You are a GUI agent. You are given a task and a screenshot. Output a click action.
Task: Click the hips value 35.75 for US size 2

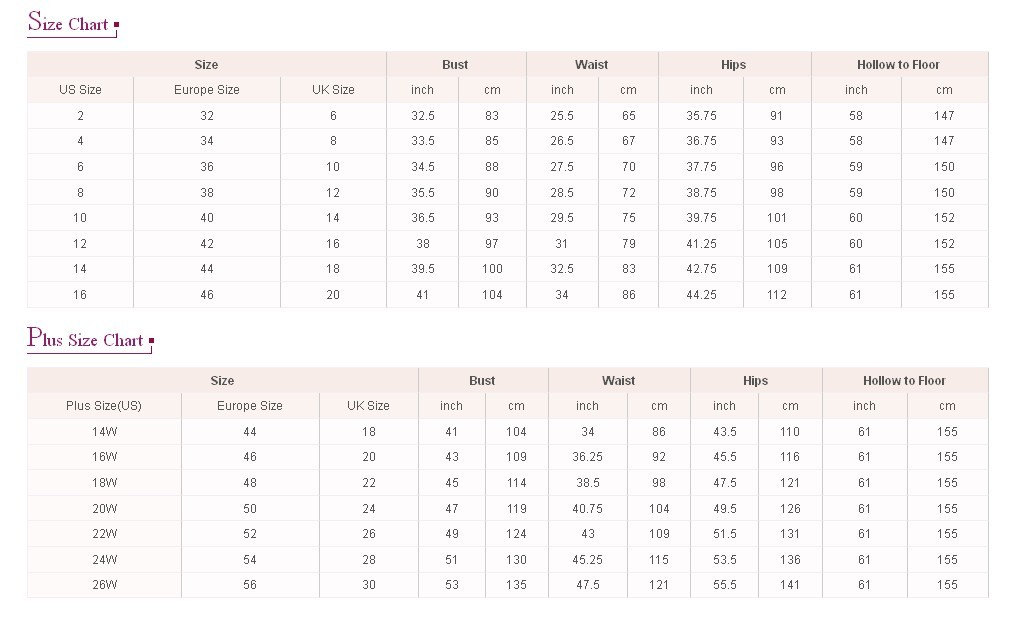[701, 116]
